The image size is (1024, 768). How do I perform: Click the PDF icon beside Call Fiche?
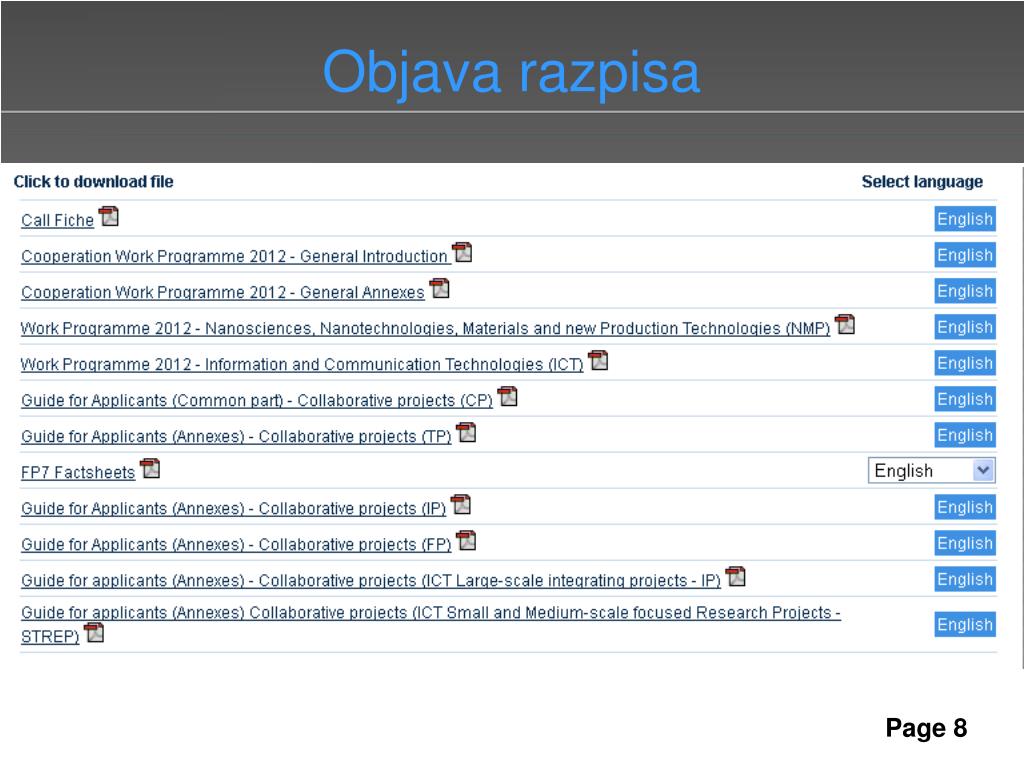109,217
